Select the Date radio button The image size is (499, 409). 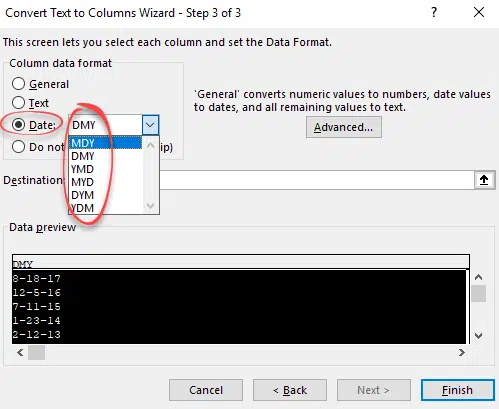pyautogui.click(x=18, y=125)
